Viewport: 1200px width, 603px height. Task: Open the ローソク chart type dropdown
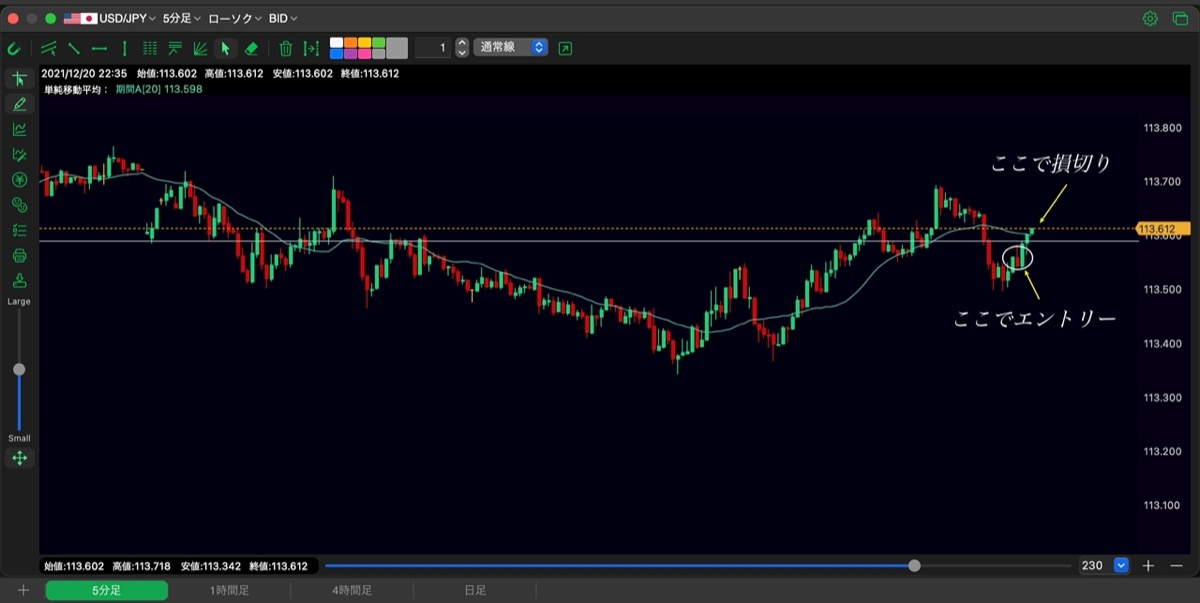235,19
